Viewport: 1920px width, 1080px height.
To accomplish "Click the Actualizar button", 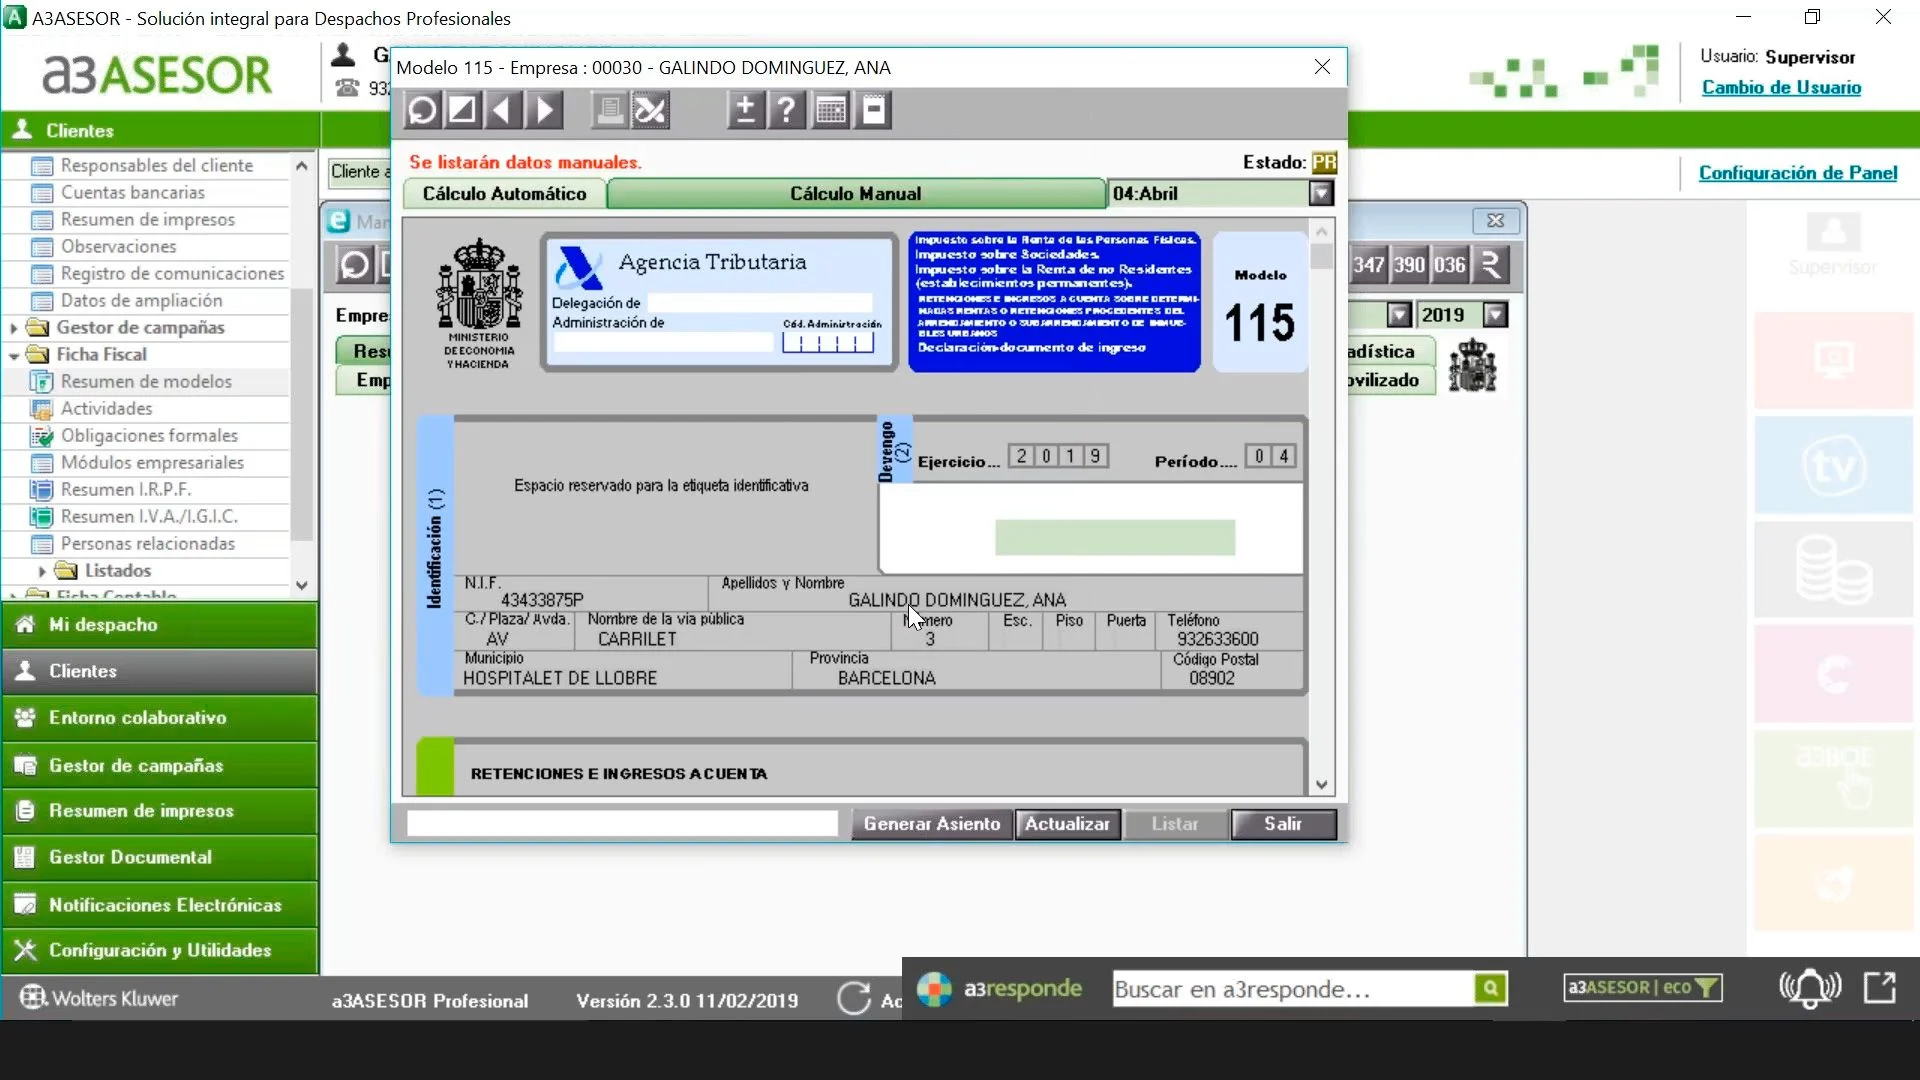I will [1067, 824].
